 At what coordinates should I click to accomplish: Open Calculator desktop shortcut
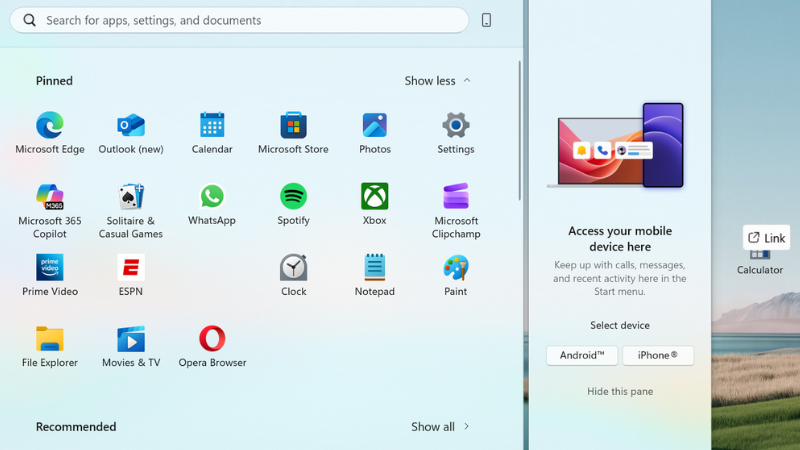click(760, 262)
